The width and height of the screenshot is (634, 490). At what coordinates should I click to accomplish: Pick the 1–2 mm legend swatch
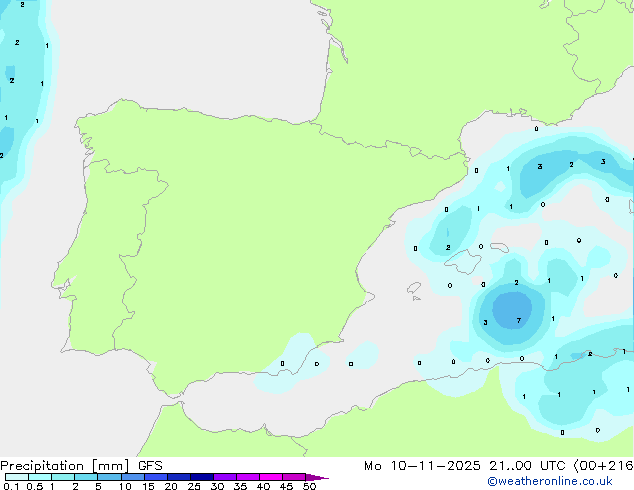(63, 477)
